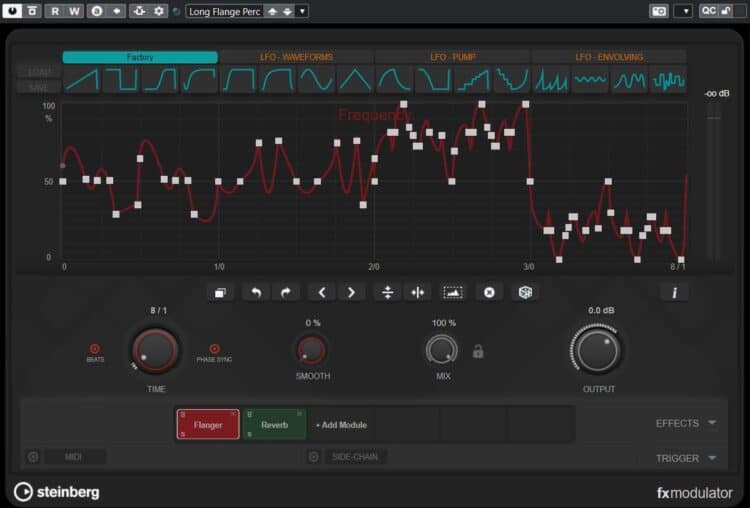This screenshot has height=508, width=750.
Task: Load the next preset with the down arrow
Action: click(x=287, y=11)
